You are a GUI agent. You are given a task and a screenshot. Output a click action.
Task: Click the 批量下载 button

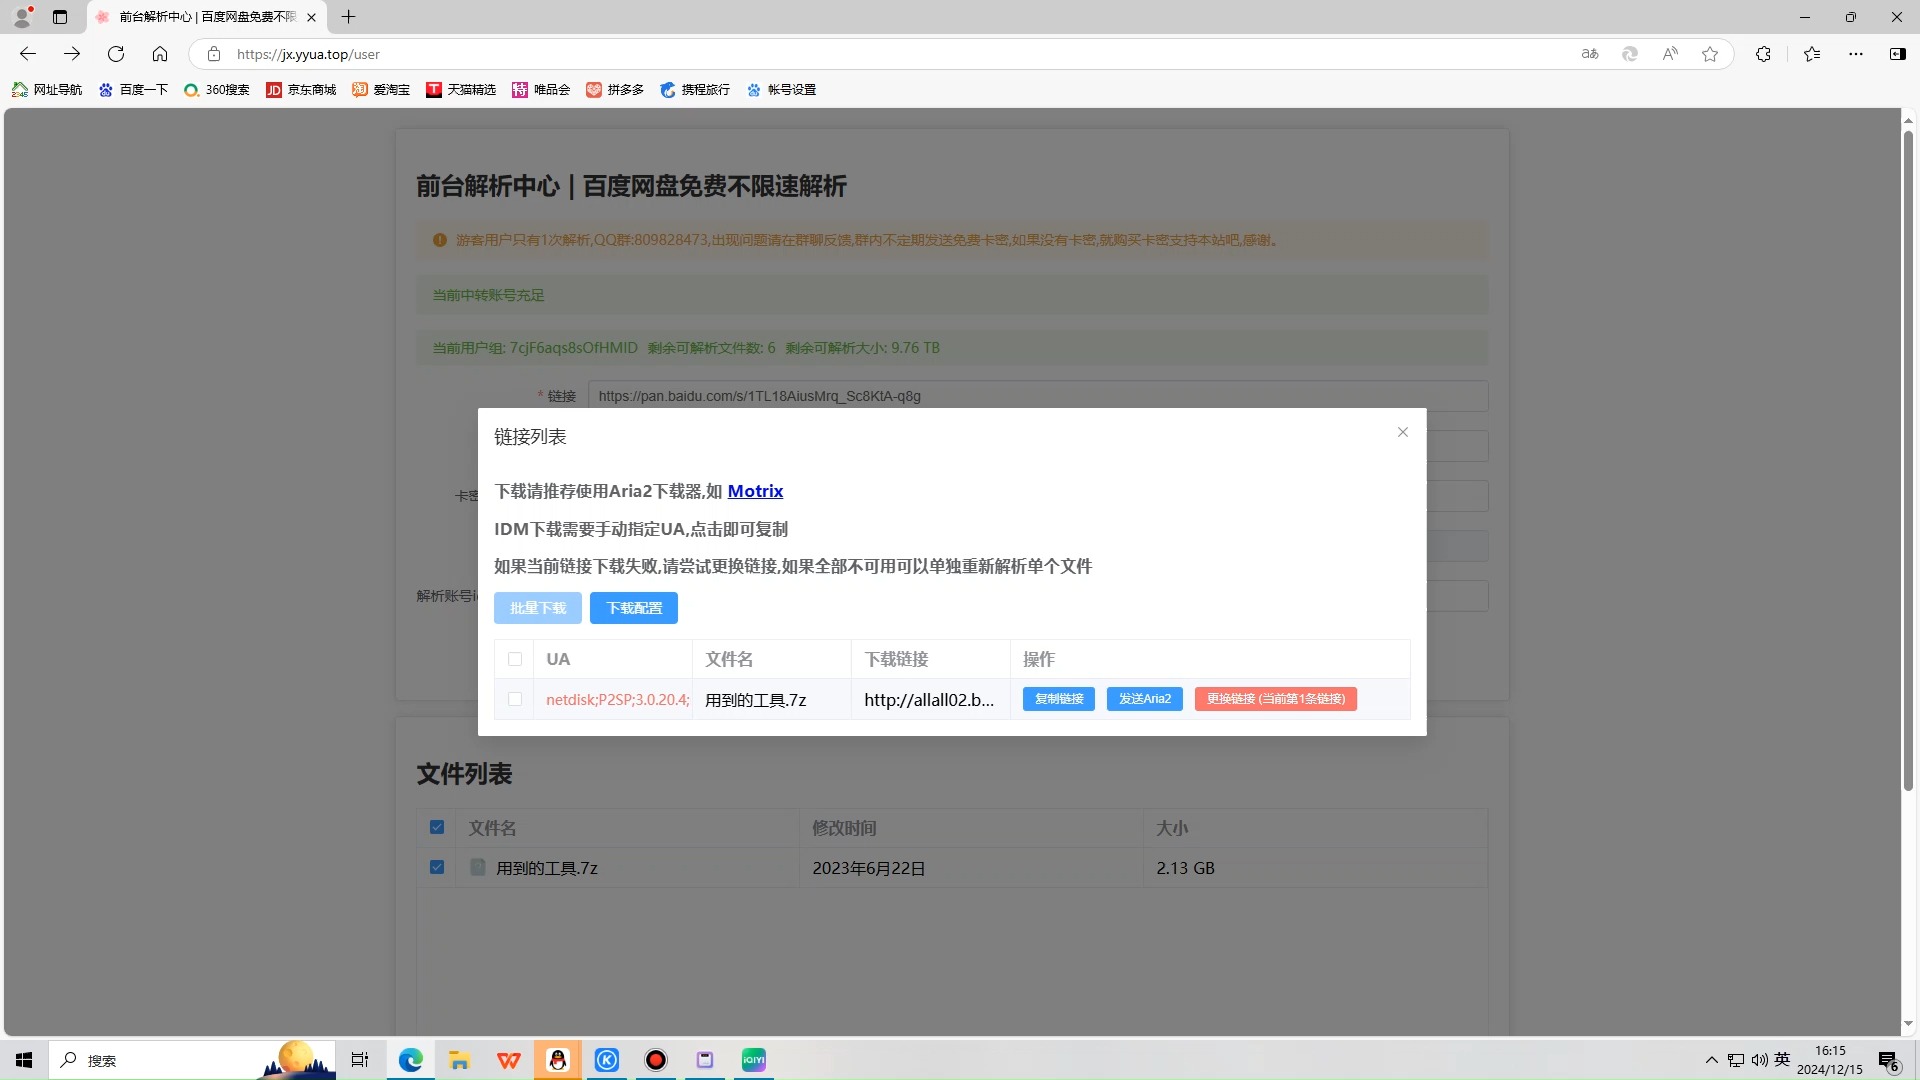point(538,608)
